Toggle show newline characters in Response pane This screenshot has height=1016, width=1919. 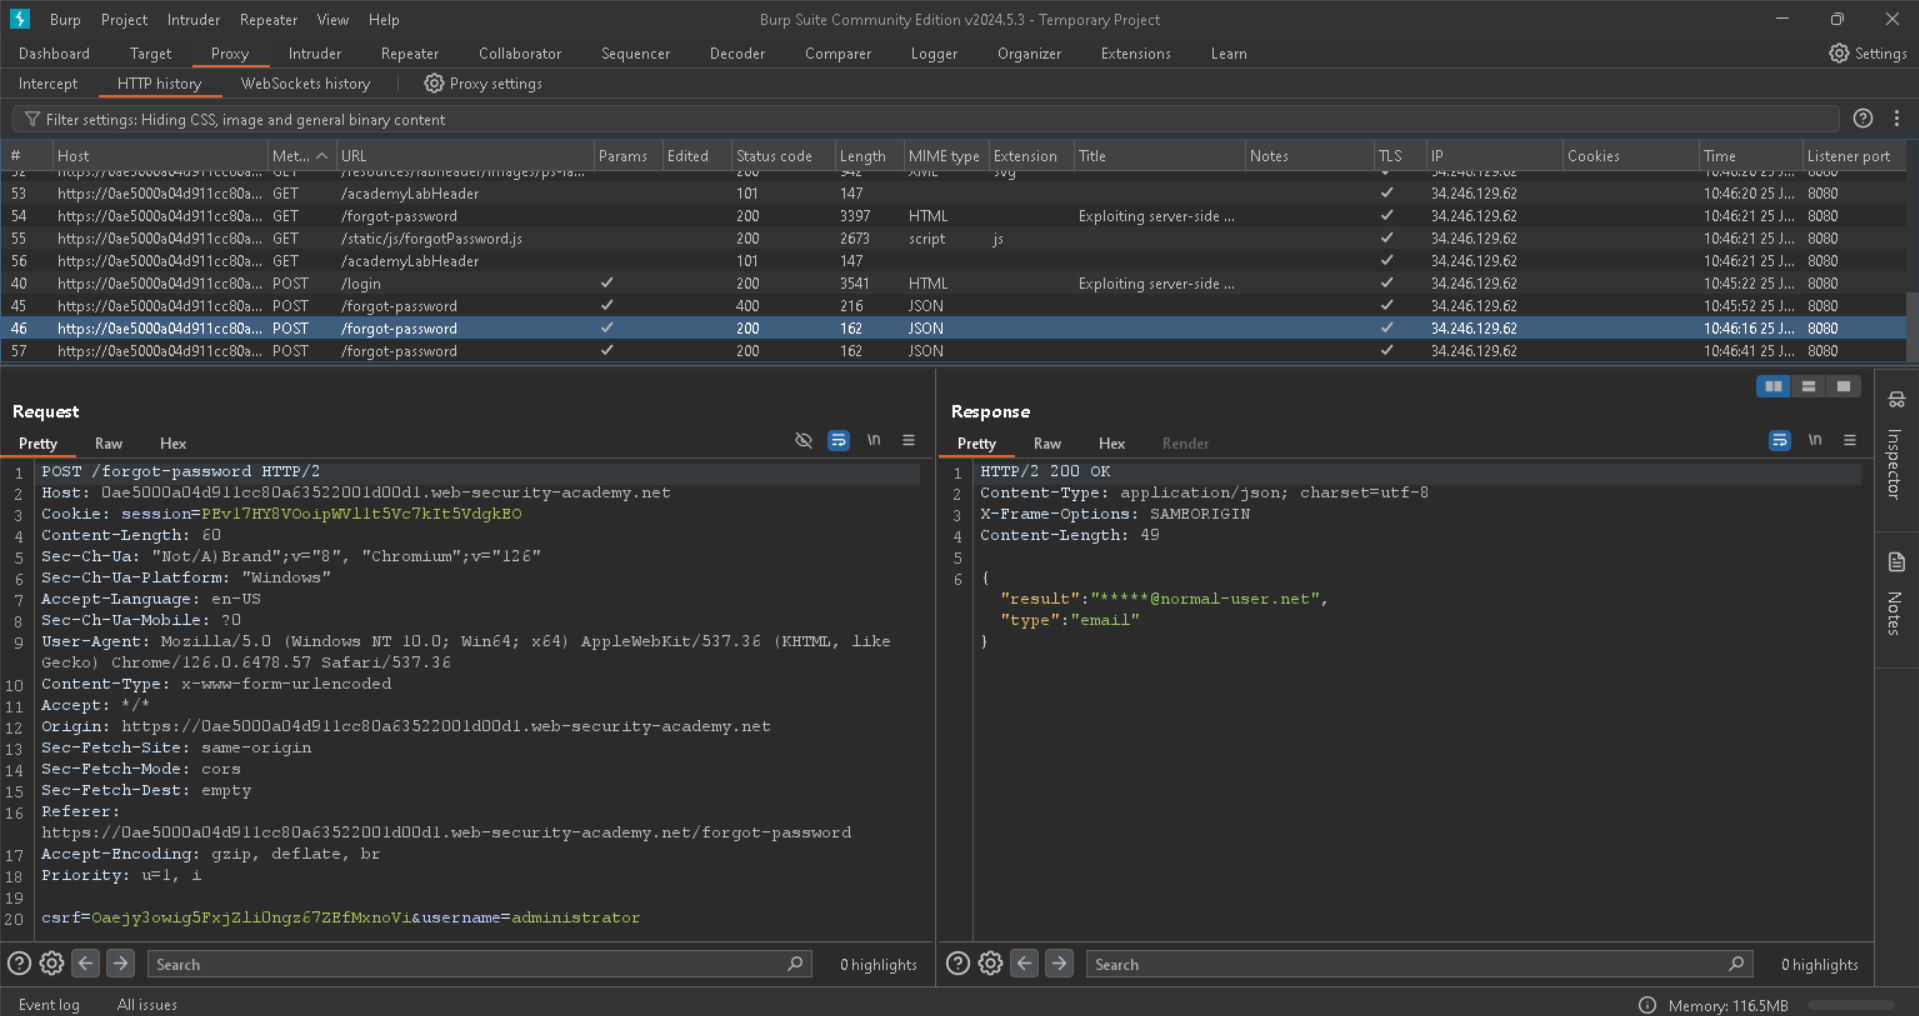[x=1814, y=441]
